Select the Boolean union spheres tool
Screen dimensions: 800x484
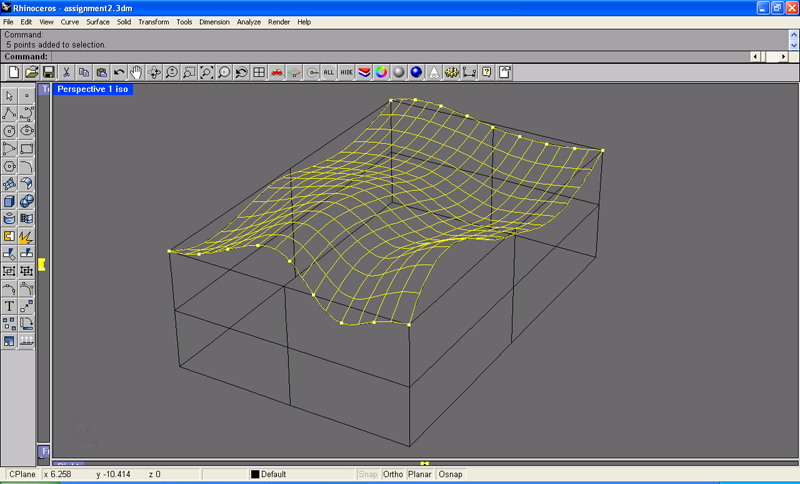coord(27,201)
